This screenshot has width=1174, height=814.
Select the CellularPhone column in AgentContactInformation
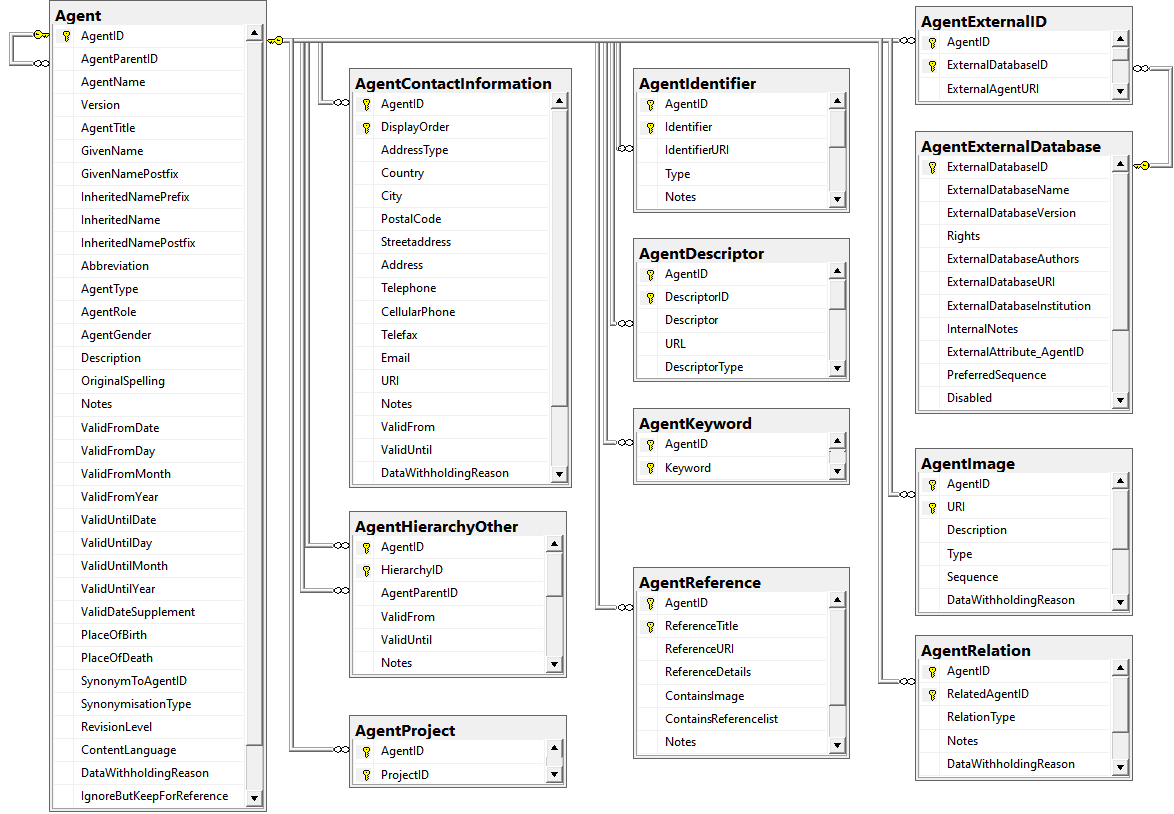click(451, 312)
